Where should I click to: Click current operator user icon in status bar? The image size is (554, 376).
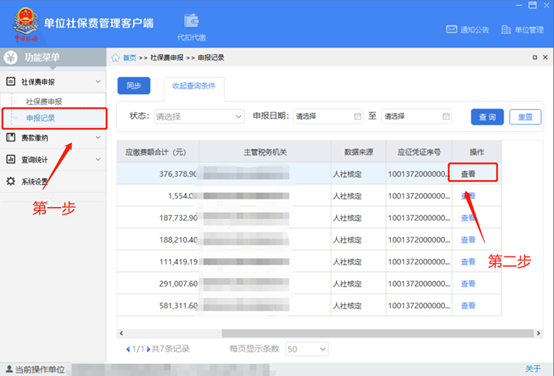(x=9, y=369)
